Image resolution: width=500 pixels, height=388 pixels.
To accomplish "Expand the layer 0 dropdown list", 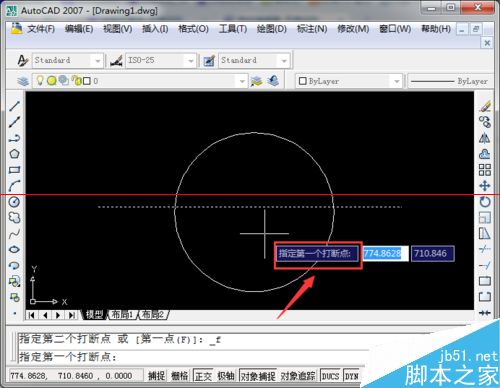I will click(242, 81).
